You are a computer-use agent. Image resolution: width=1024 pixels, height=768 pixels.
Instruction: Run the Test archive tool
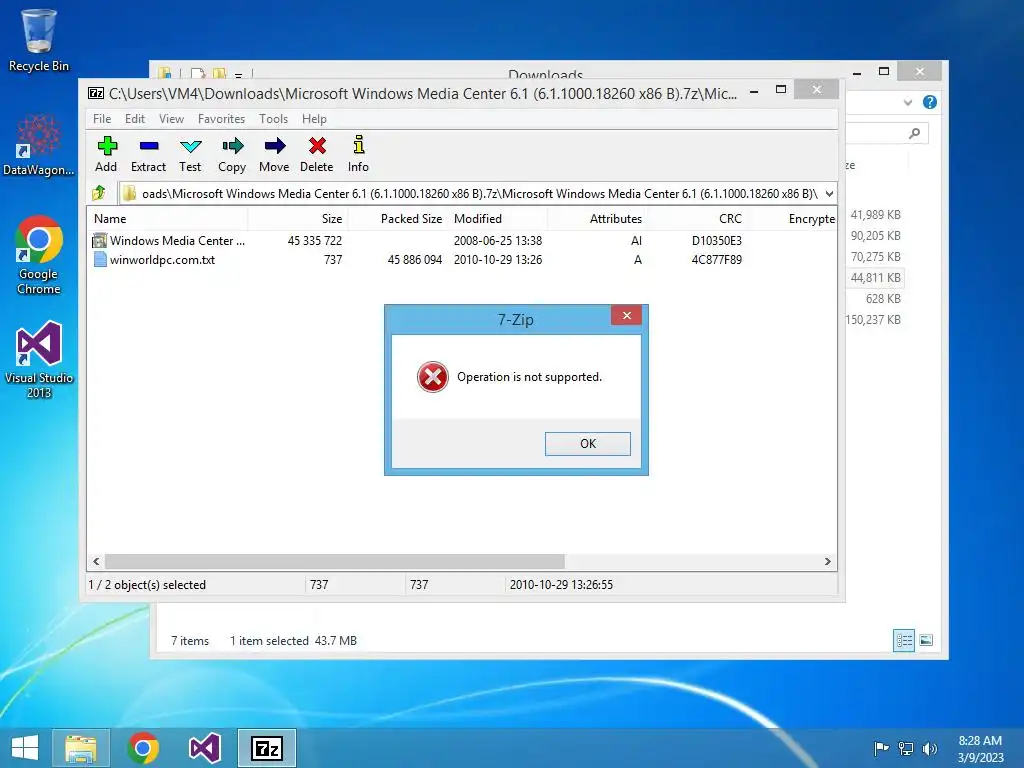[x=191, y=146]
